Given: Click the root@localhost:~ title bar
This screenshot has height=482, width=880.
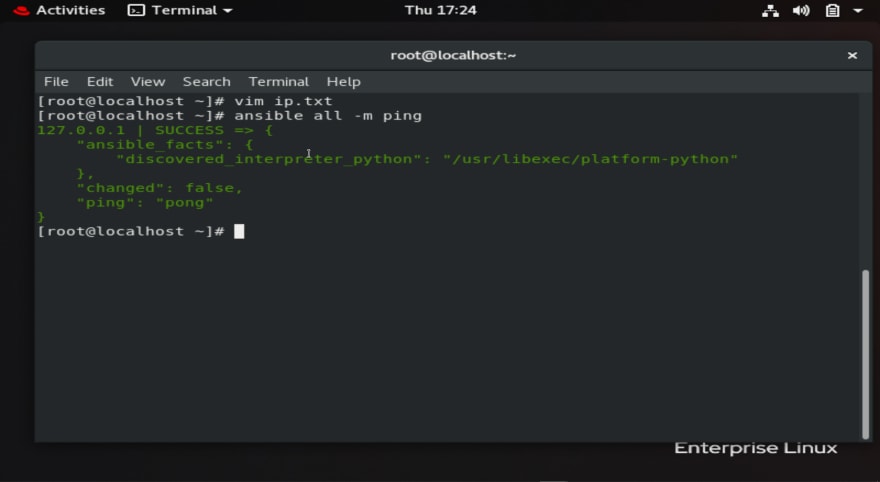Looking at the screenshot, I should click(x=453, y=56).
